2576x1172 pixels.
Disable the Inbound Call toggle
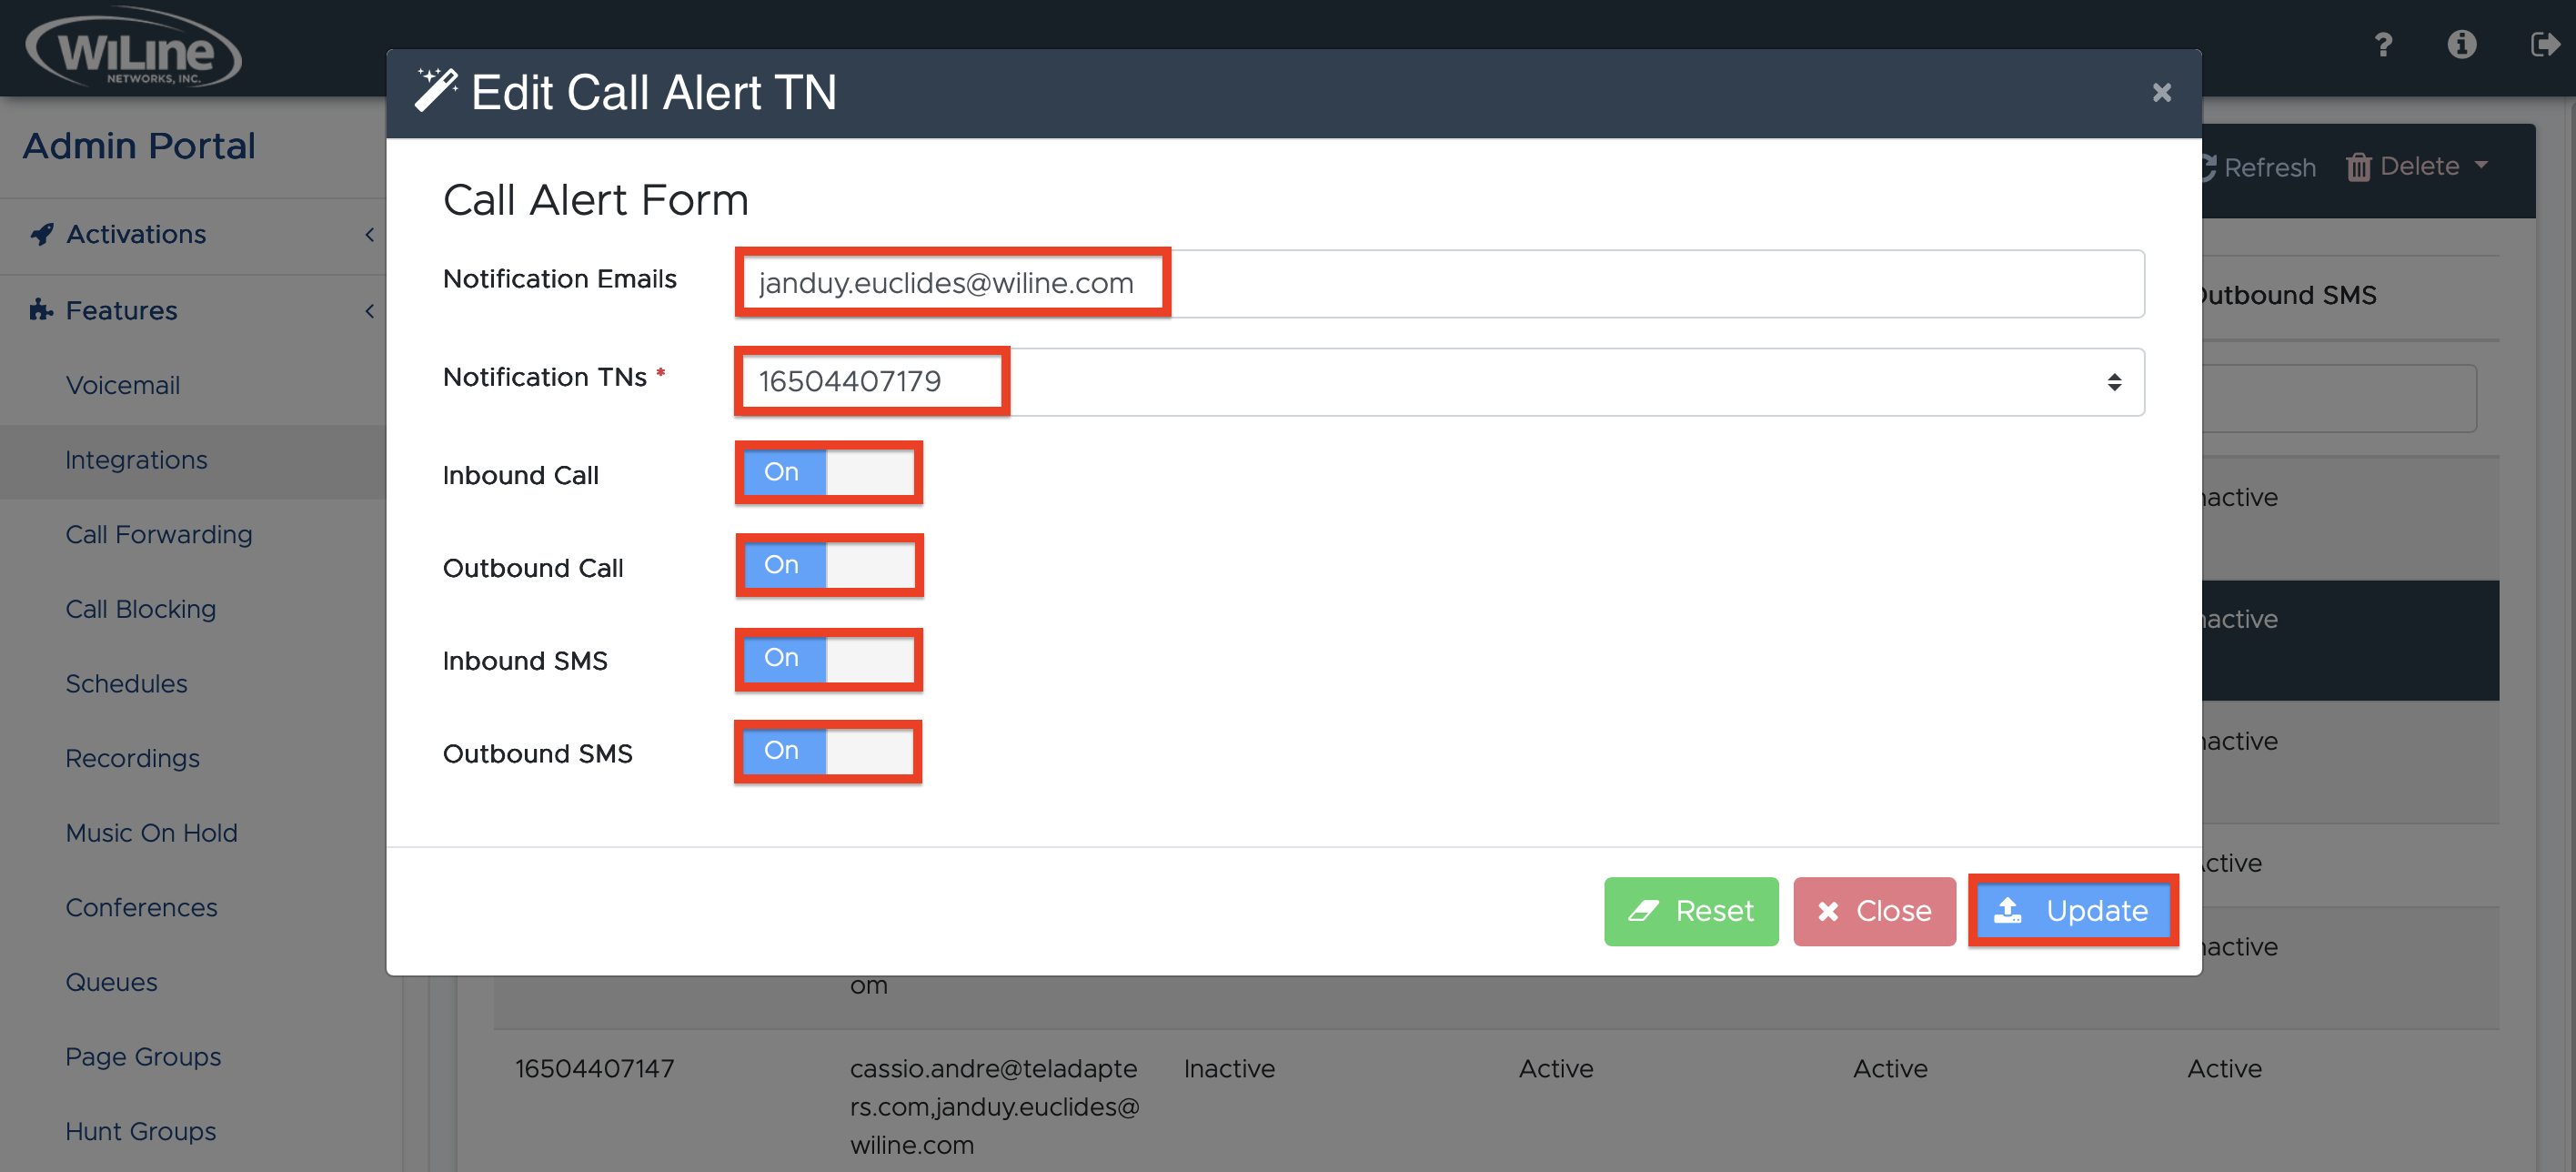(828, 472)
